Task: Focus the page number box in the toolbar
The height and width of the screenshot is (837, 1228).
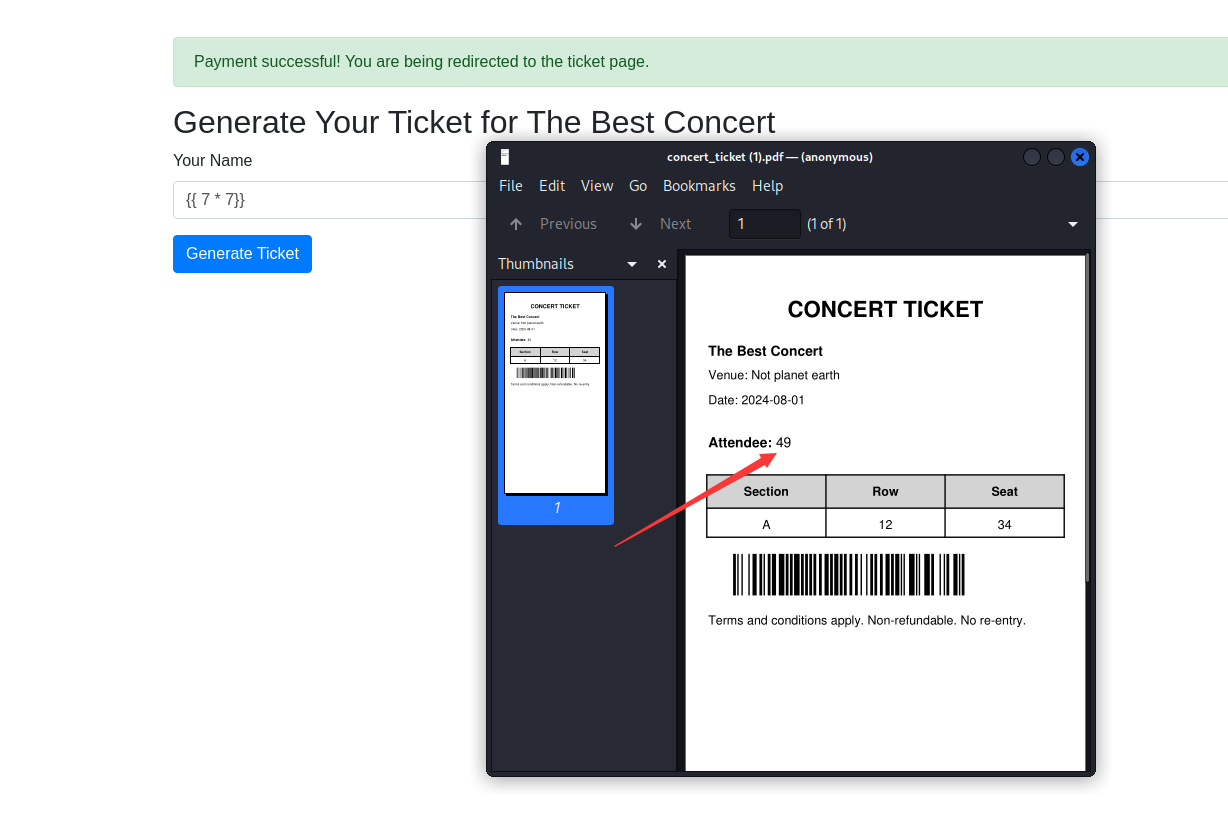Action: (764, 224)
